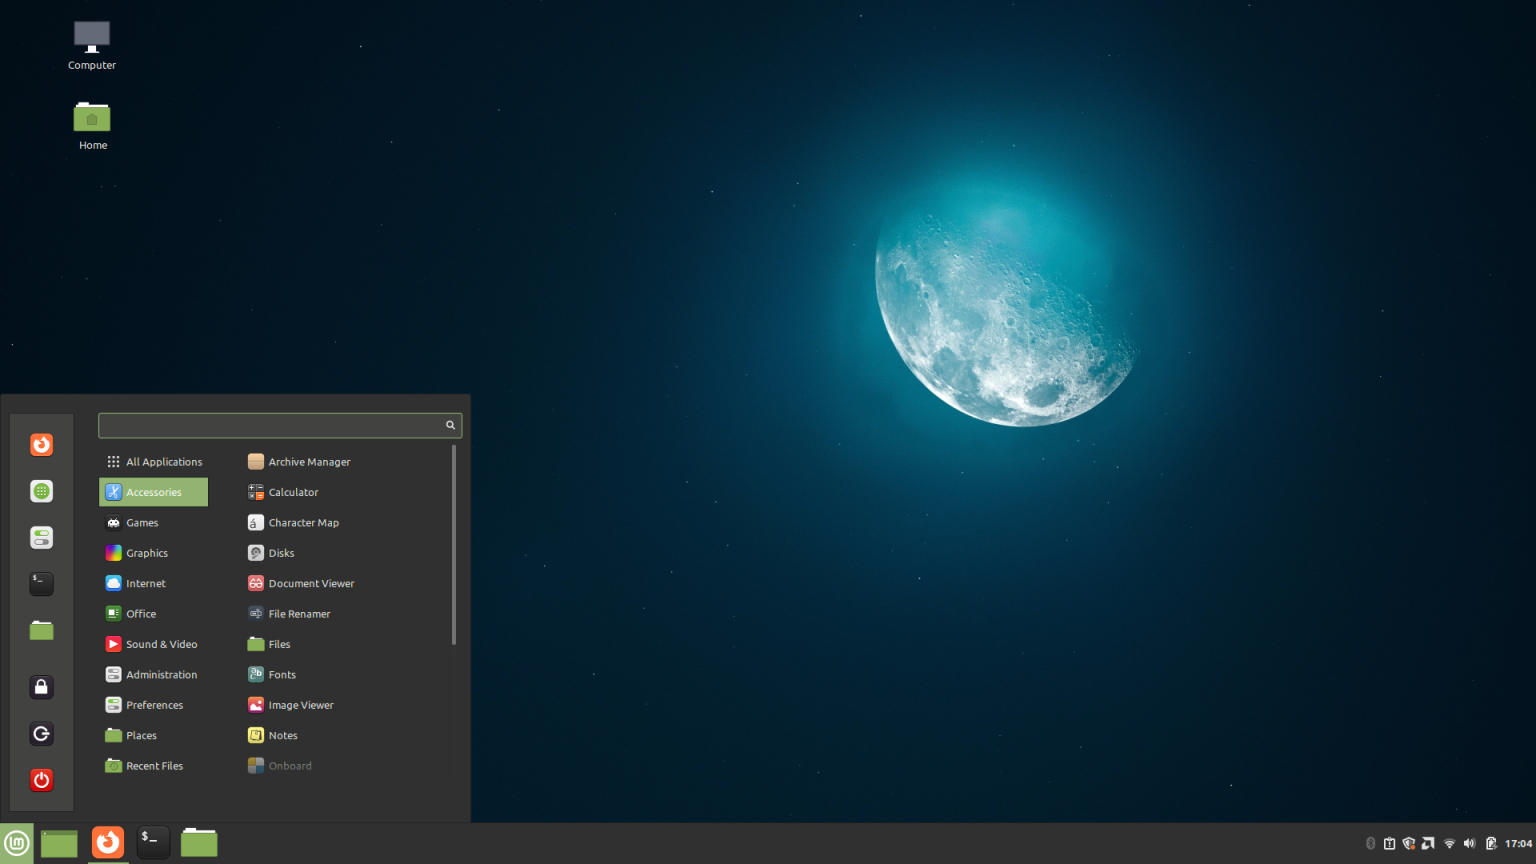Viewport: 1536px width, 864px height.
Task: Open the volume control in the tray
Action: pos(1470,843)
